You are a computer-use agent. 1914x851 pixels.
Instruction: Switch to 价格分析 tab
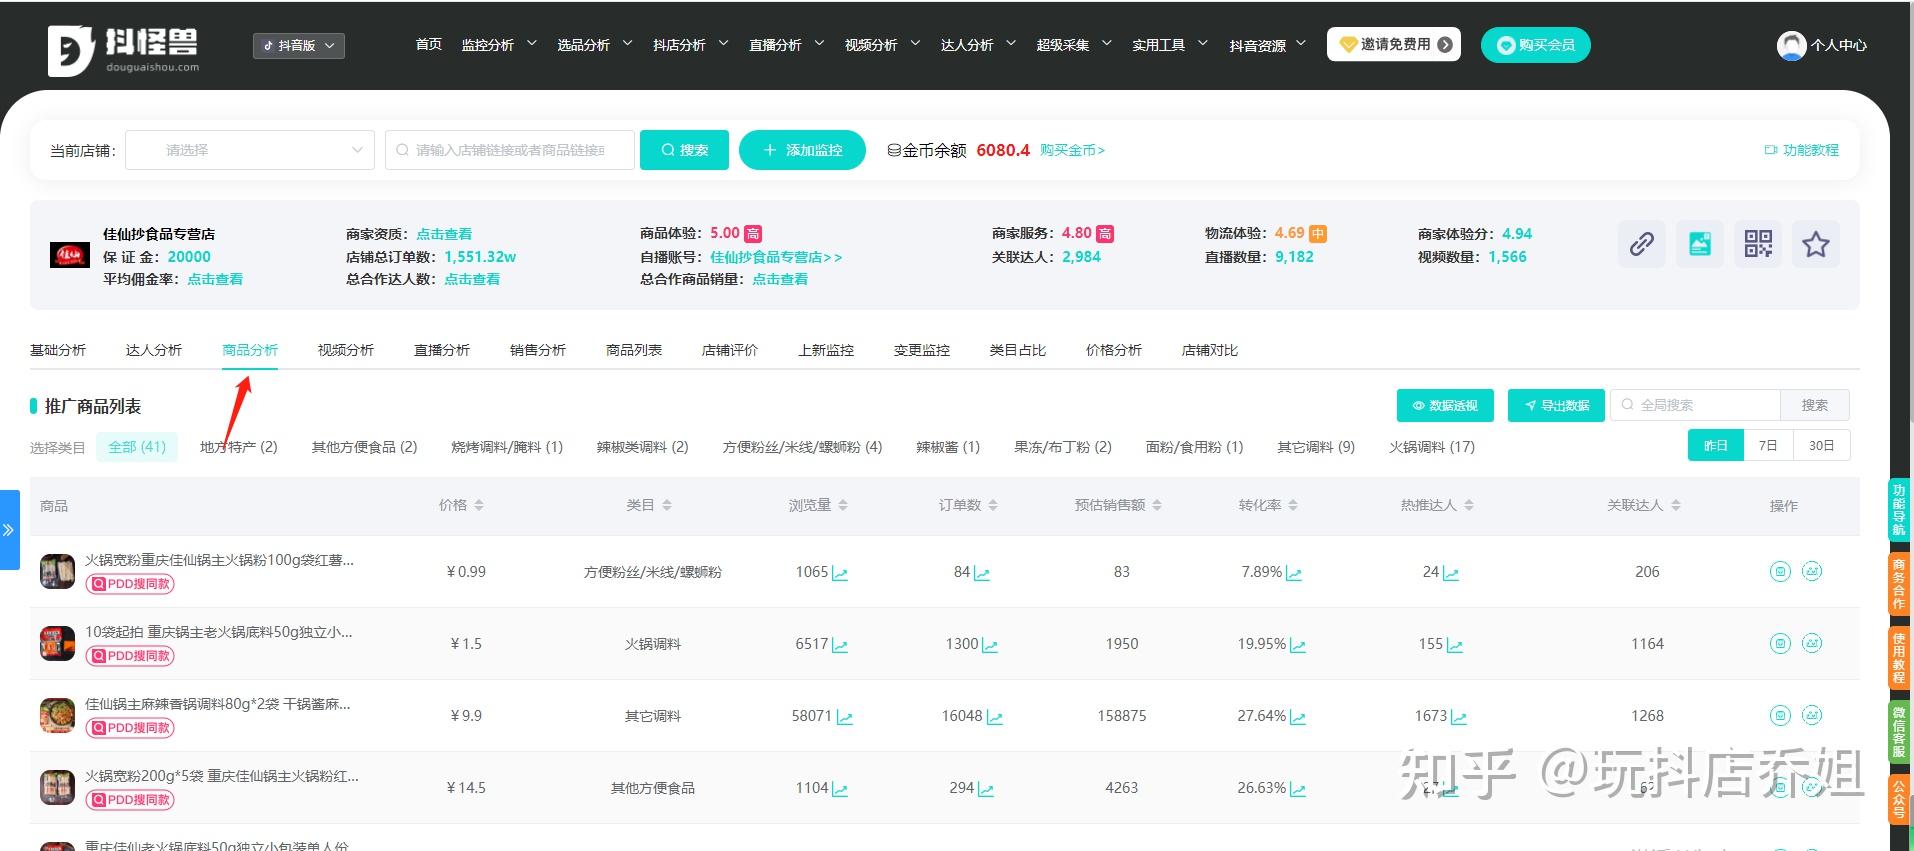[x=1114, y=350]
